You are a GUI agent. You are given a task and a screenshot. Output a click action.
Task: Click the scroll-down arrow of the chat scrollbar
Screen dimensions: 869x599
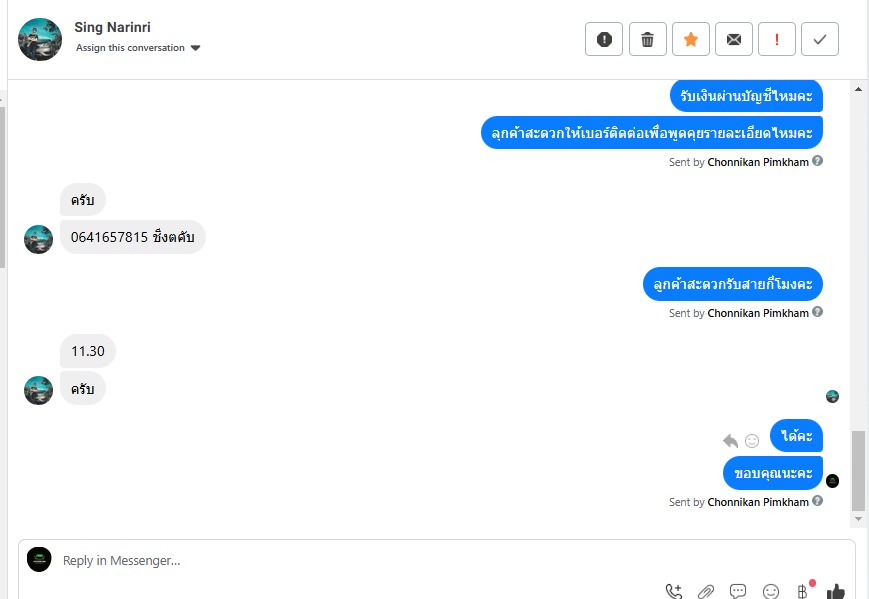click(x=858, y=519)
